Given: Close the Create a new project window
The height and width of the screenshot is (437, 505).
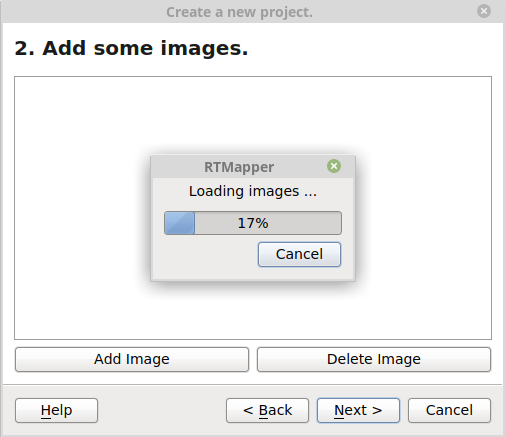Looking at the screenshot, I should point(484,11).
